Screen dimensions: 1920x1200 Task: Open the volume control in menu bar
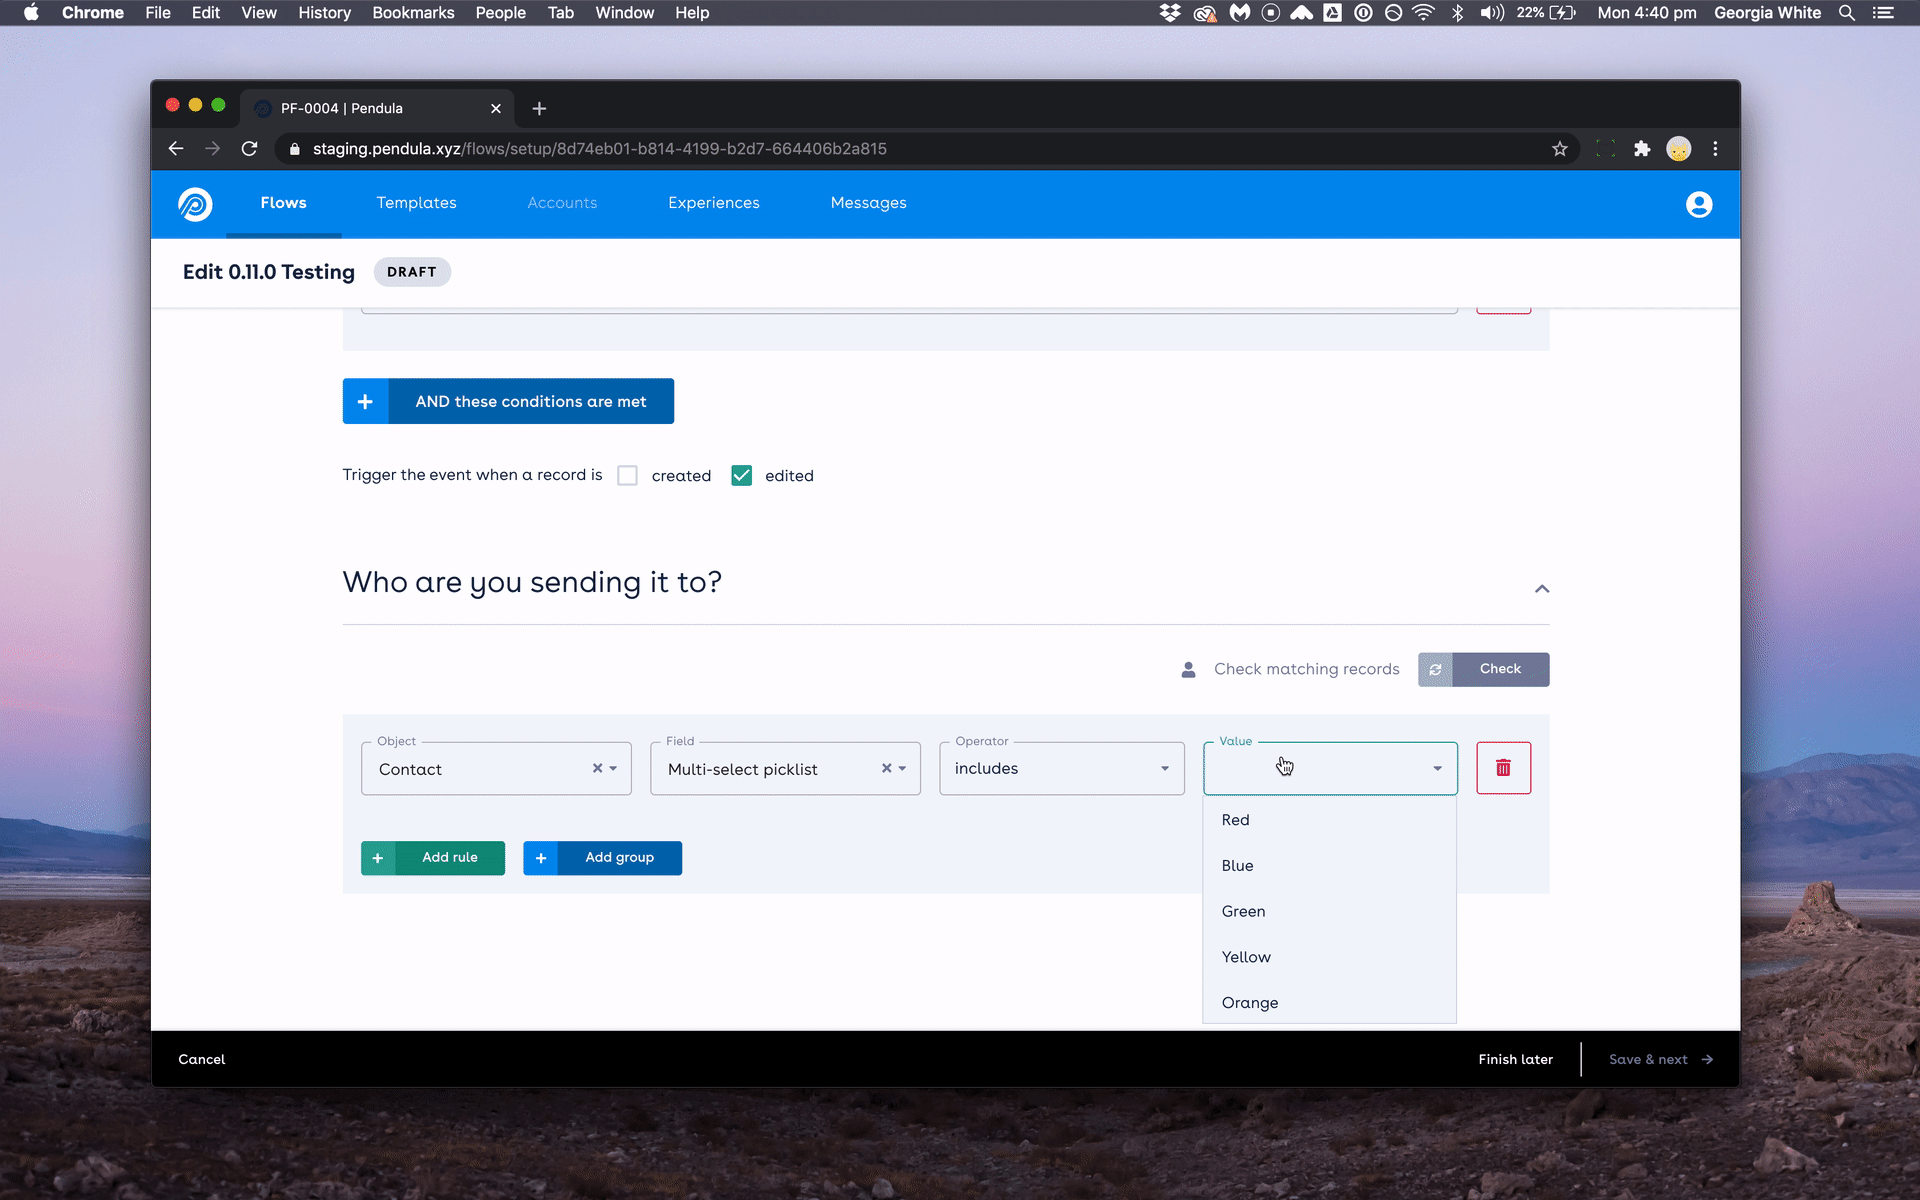tap(1491, 13)
